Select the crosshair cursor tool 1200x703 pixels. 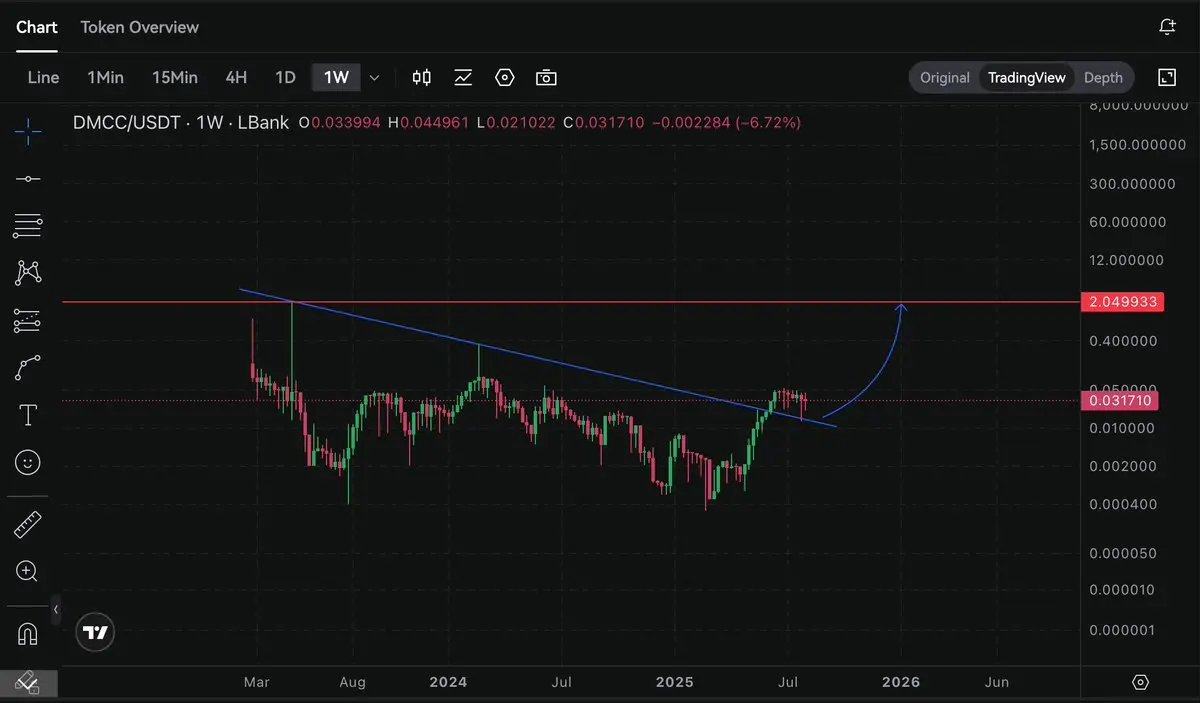click(x=28, y=131)
